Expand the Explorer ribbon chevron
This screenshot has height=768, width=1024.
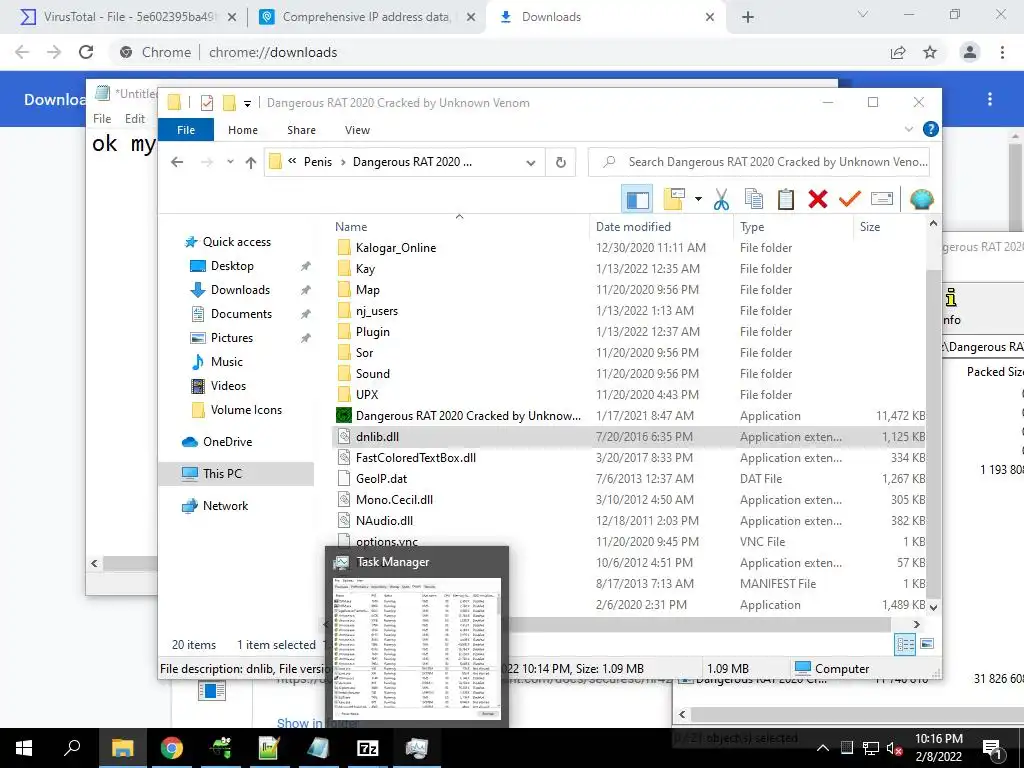(x=908, y=129)
